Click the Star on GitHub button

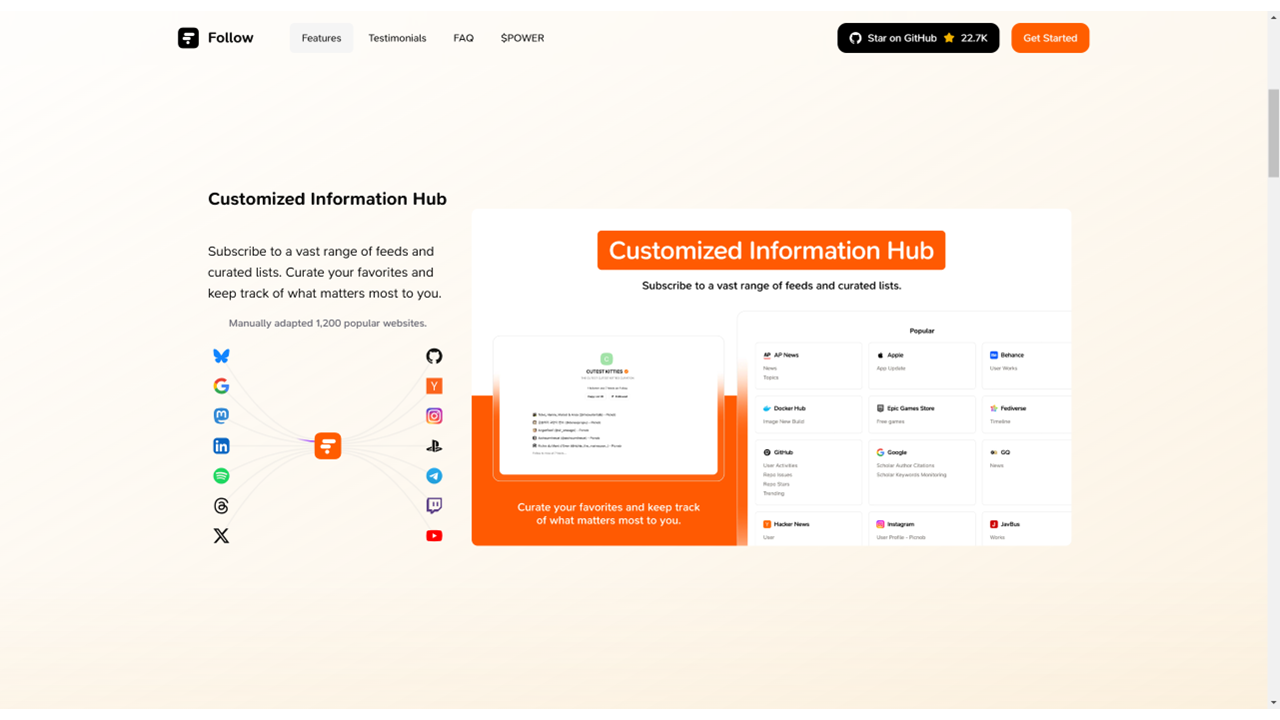click(x=917, y=38)
